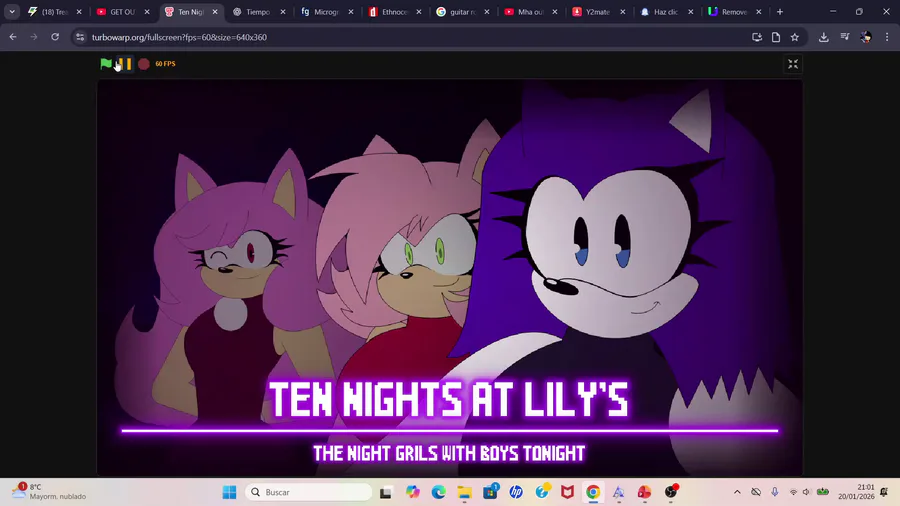Close the Y2mate tab
This screenshot has width=900, height=506.
(623, 12)
